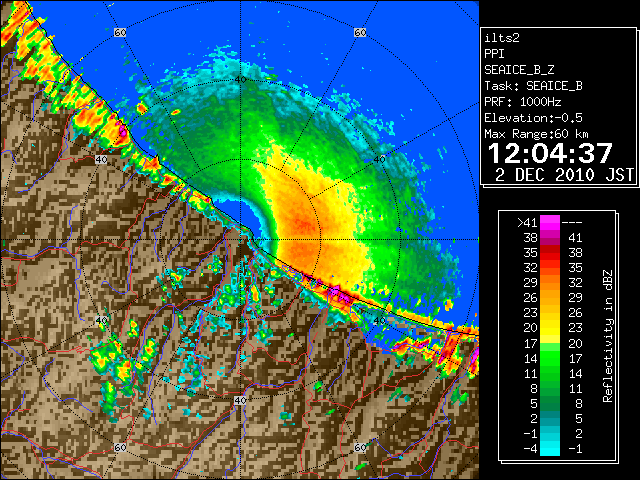Click the 60 km ring label in northeast
This screenshot has width=640, height=480.
[360, 32]
